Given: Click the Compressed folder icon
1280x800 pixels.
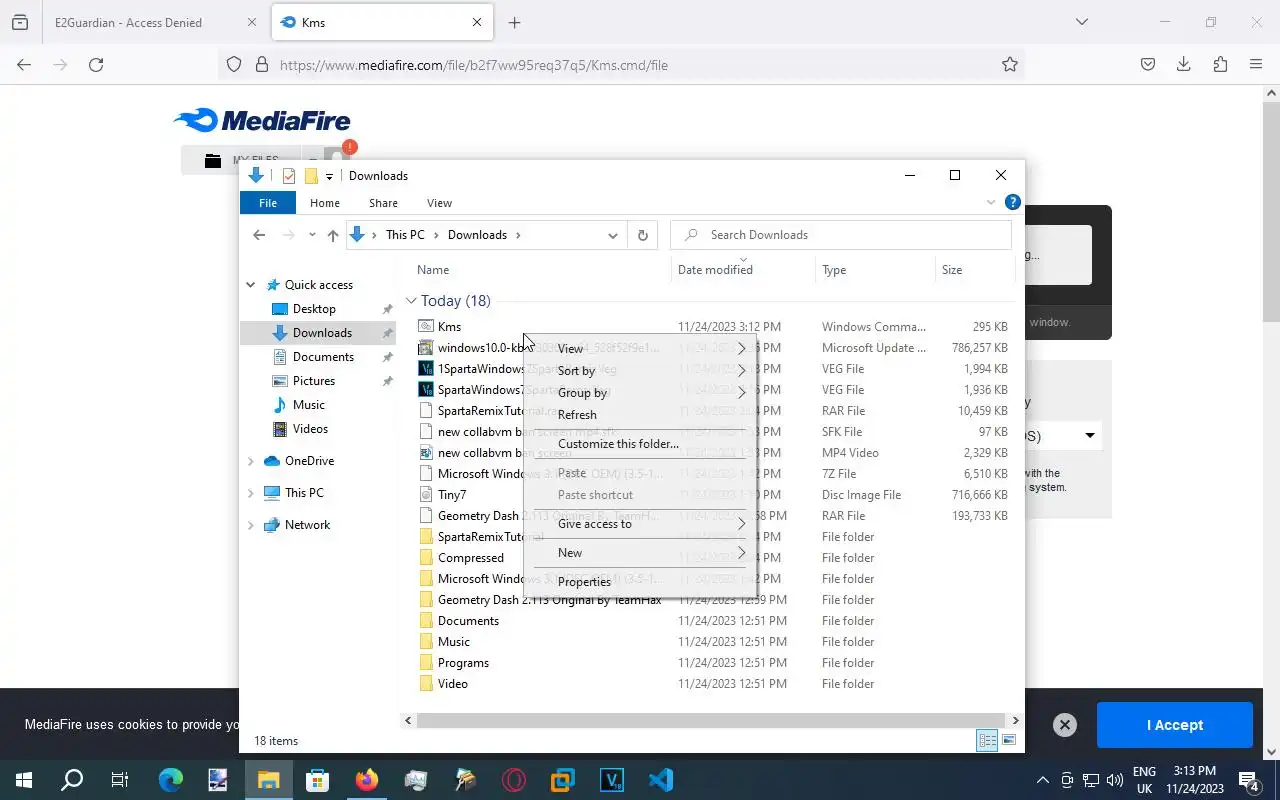Looking at the screenshot, I should point(425,558).
